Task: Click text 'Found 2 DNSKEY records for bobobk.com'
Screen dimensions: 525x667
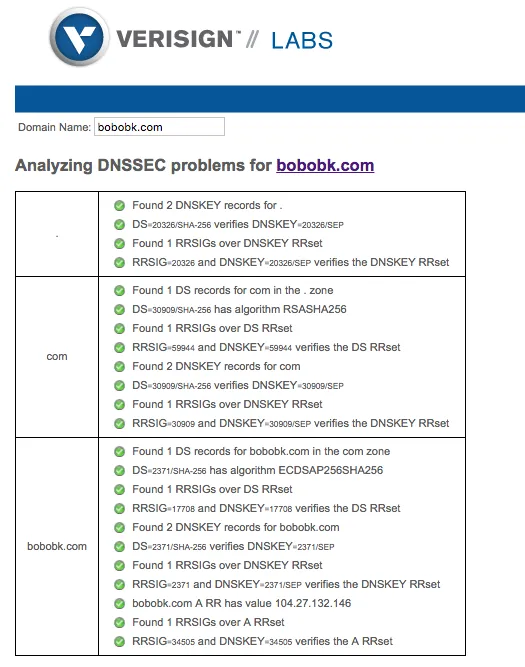Action: [236, 527]
